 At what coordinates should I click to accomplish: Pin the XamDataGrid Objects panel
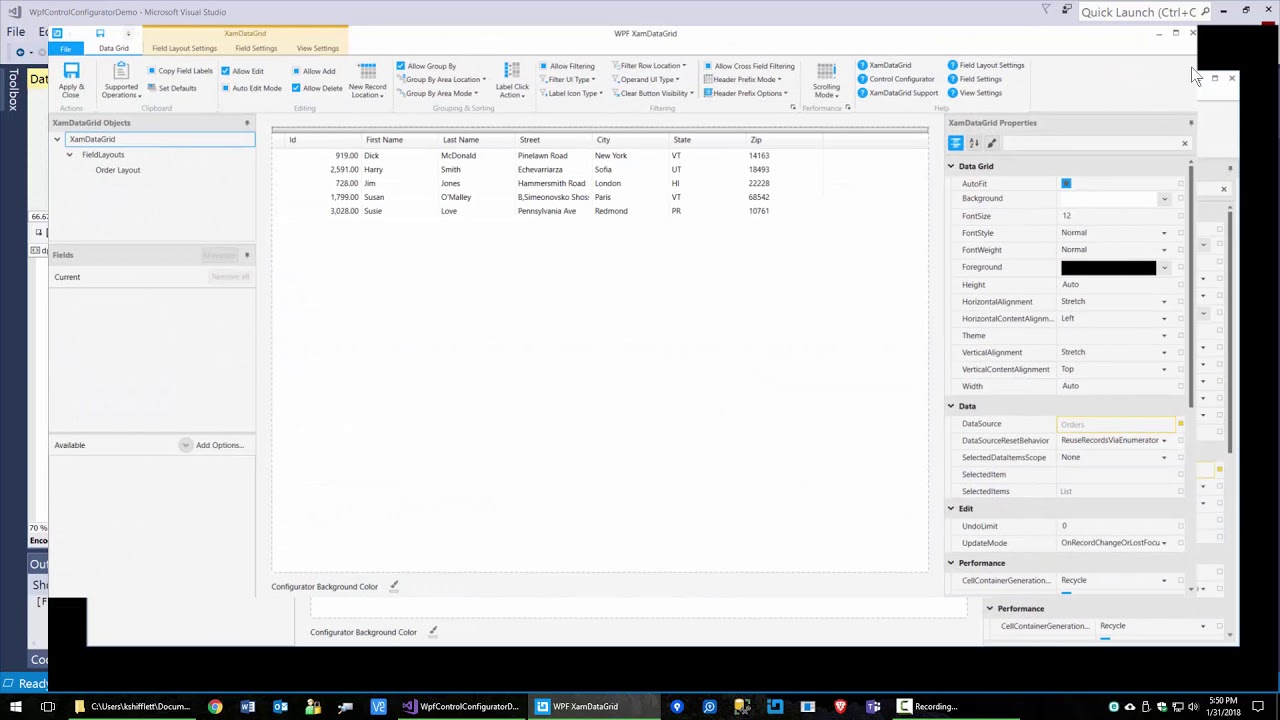click(247, 123)
